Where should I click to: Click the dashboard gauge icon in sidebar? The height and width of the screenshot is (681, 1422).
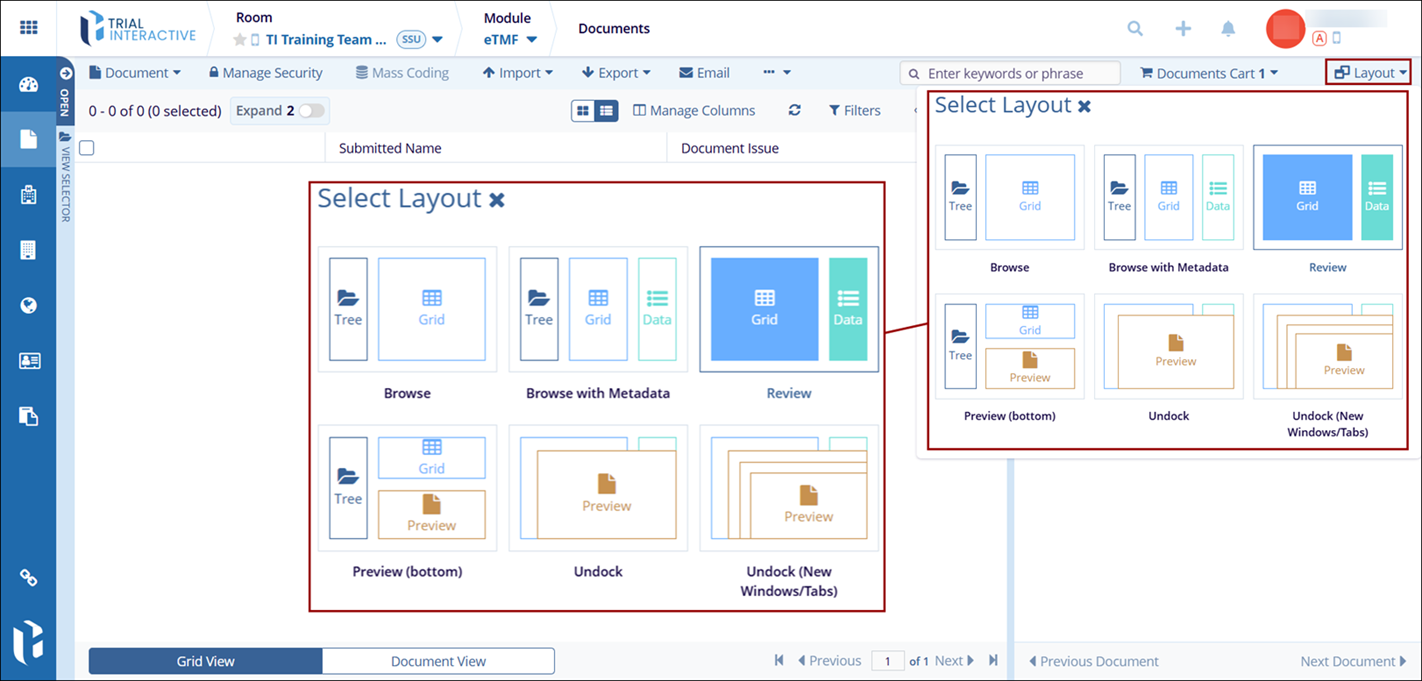click(29, 84)
